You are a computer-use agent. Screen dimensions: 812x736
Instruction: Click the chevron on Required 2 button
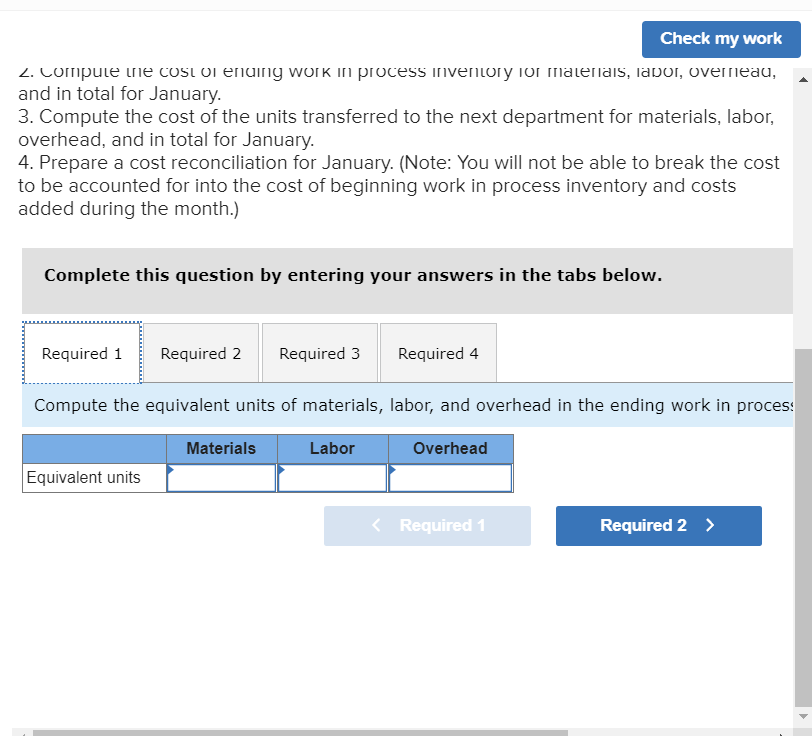click(710, 526)
